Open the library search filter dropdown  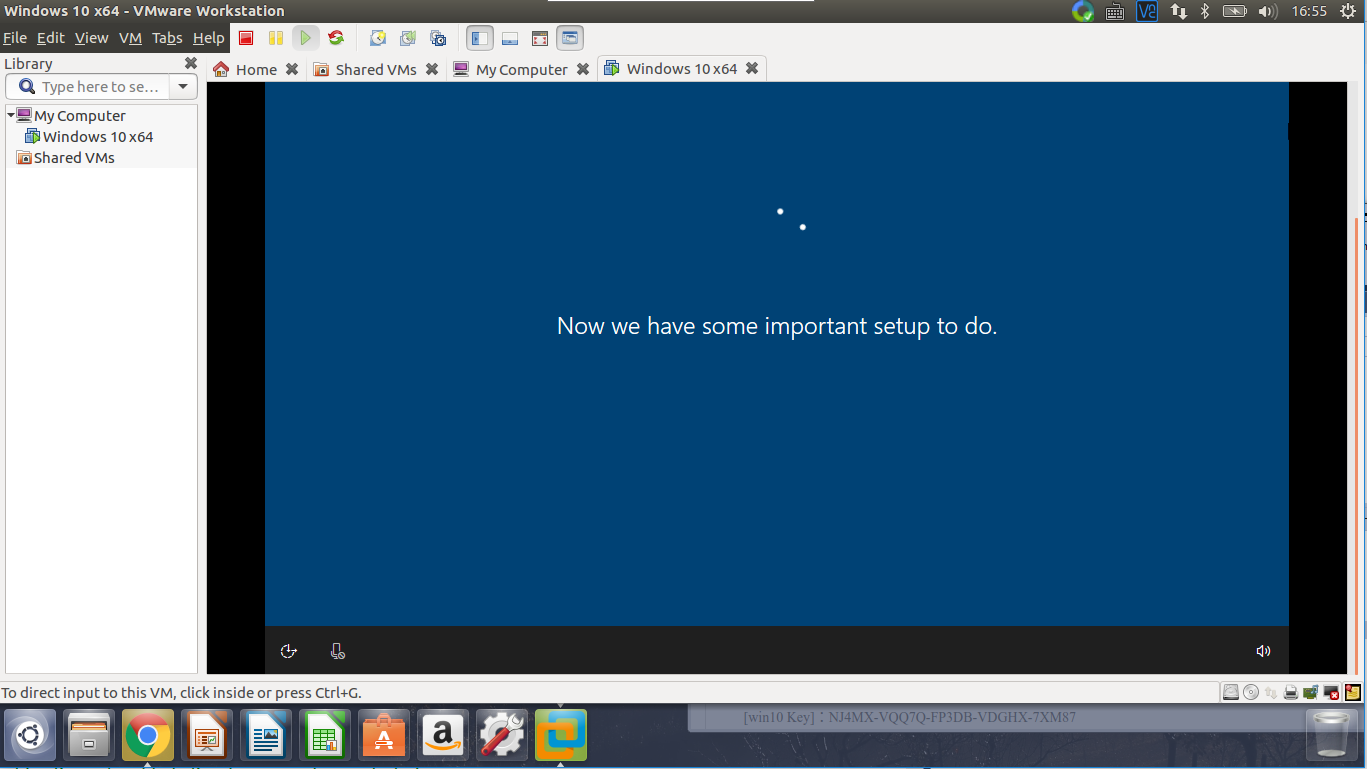click(183, 87)
